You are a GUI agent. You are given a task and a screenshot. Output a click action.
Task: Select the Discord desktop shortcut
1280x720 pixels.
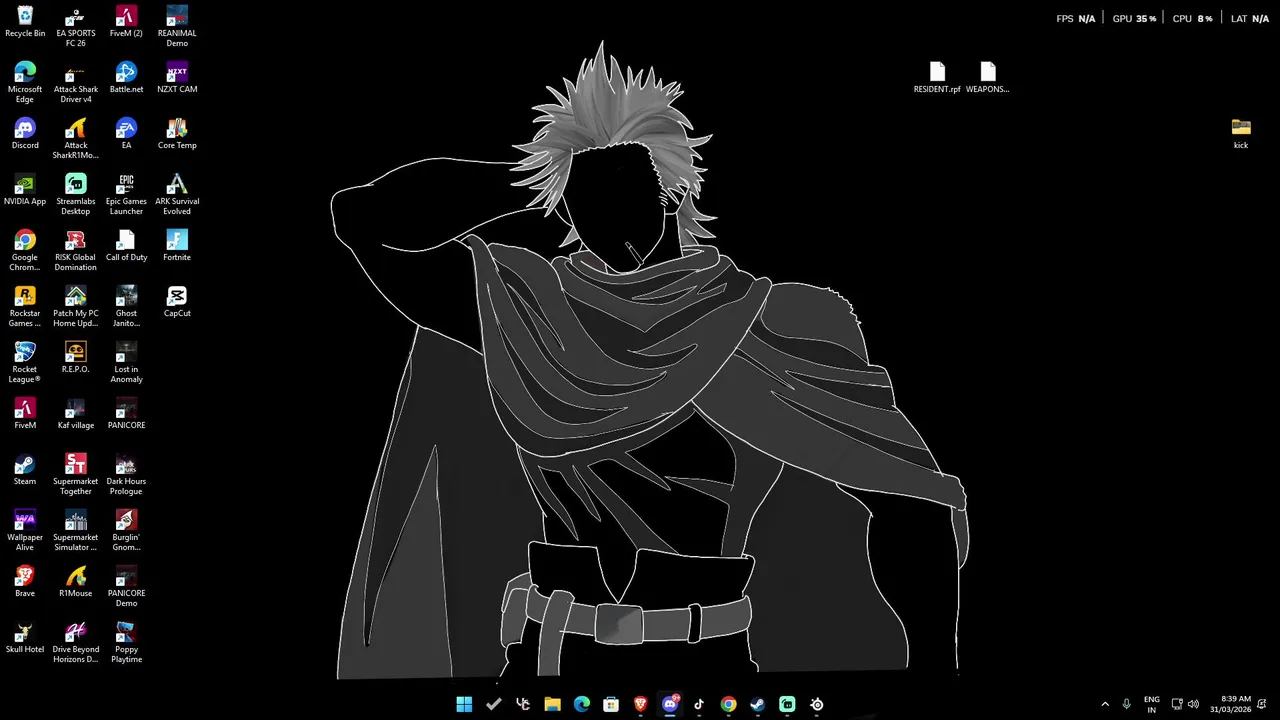tap(25, 134)
